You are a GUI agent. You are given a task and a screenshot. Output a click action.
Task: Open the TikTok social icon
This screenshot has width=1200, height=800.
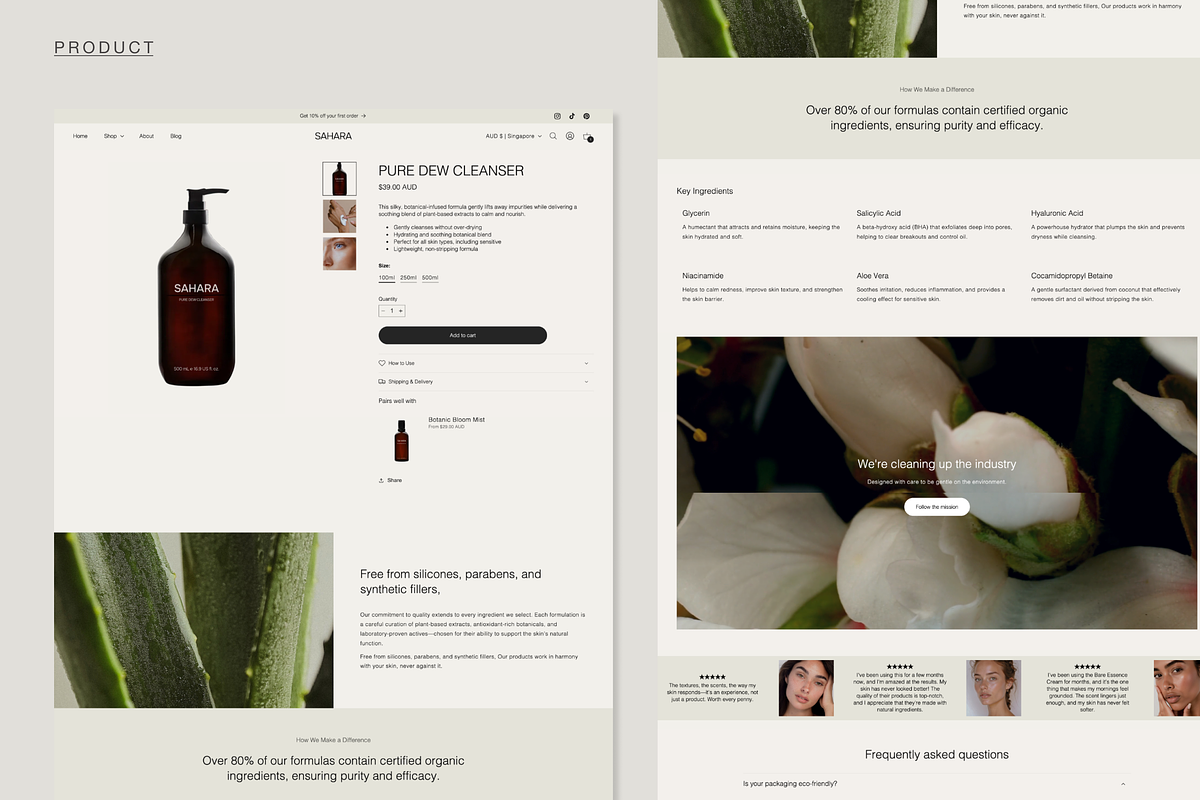coord(572,116)
